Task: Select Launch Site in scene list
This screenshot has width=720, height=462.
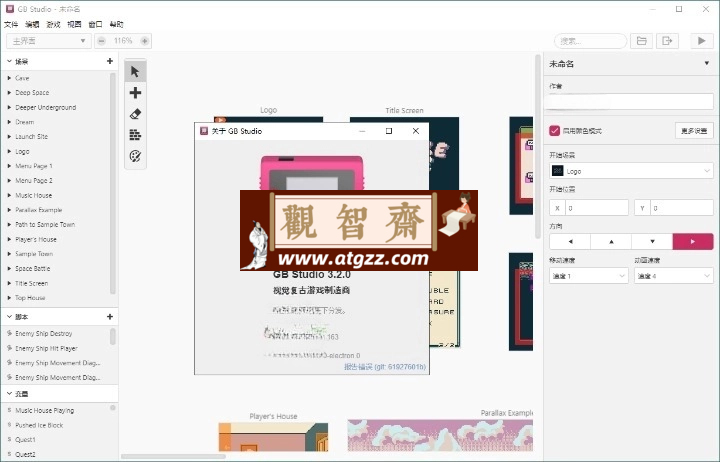Action: pos(32,136)
